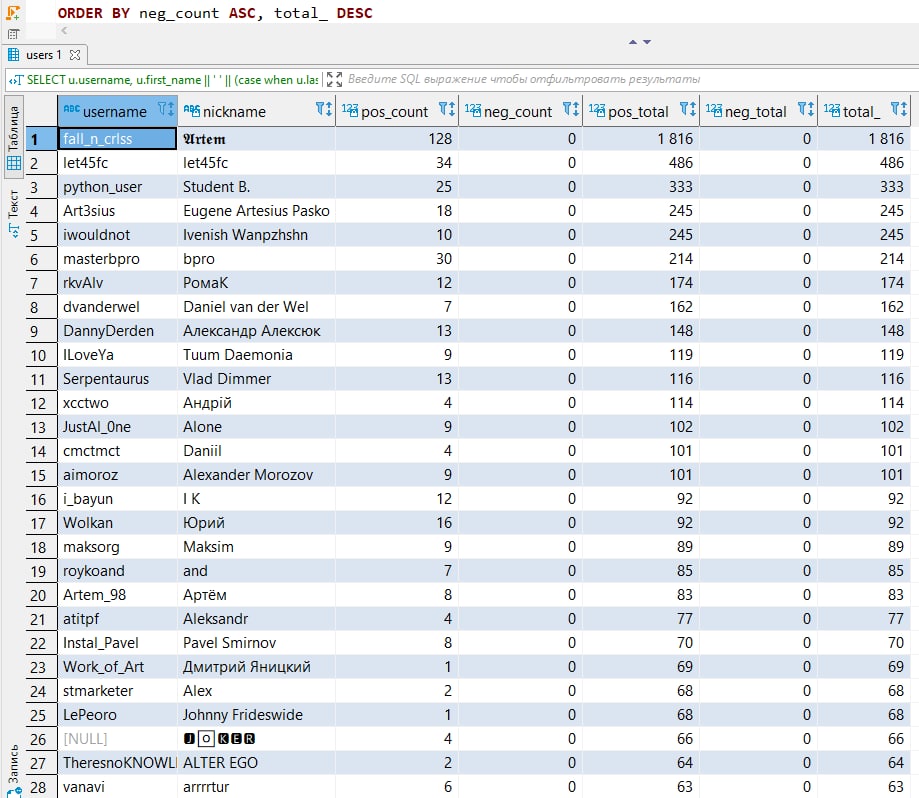Click the expand-down arrow above results panel
The image size is (919, 798).
647,42
